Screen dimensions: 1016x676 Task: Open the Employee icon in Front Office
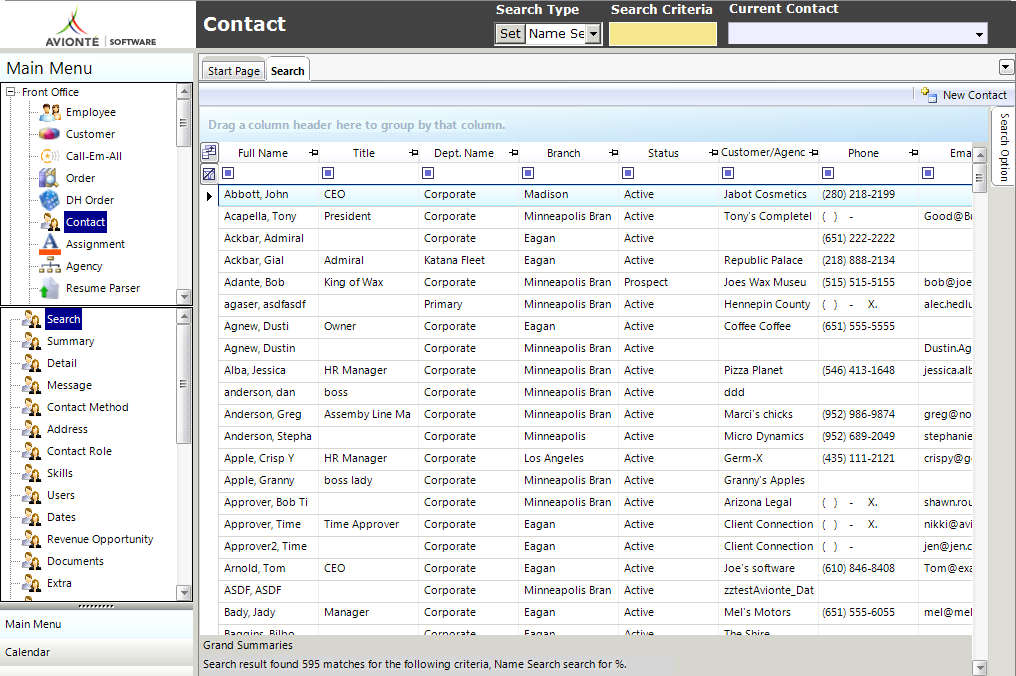point(50,112)
